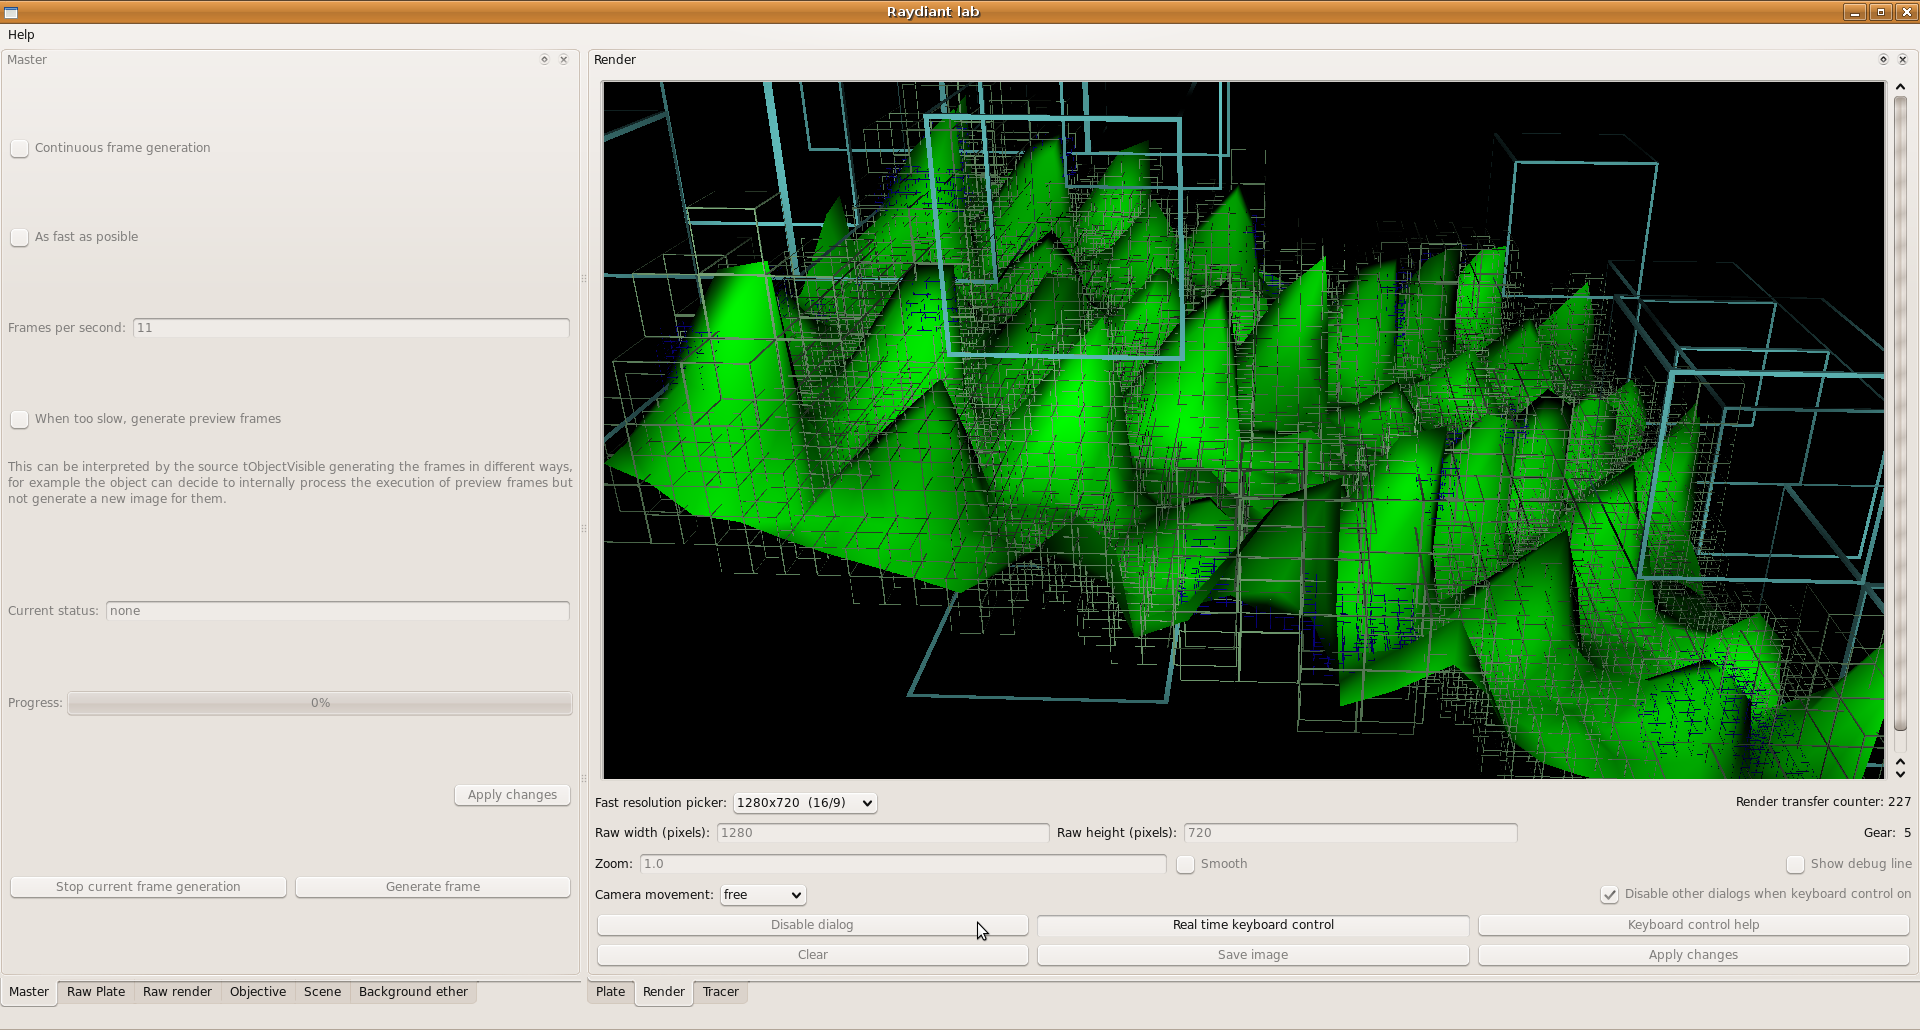Click the scroll up arrow beside the render view
Image resolution: width=1920 pixels, height=1030 pixels.
tap(1900, 87)
